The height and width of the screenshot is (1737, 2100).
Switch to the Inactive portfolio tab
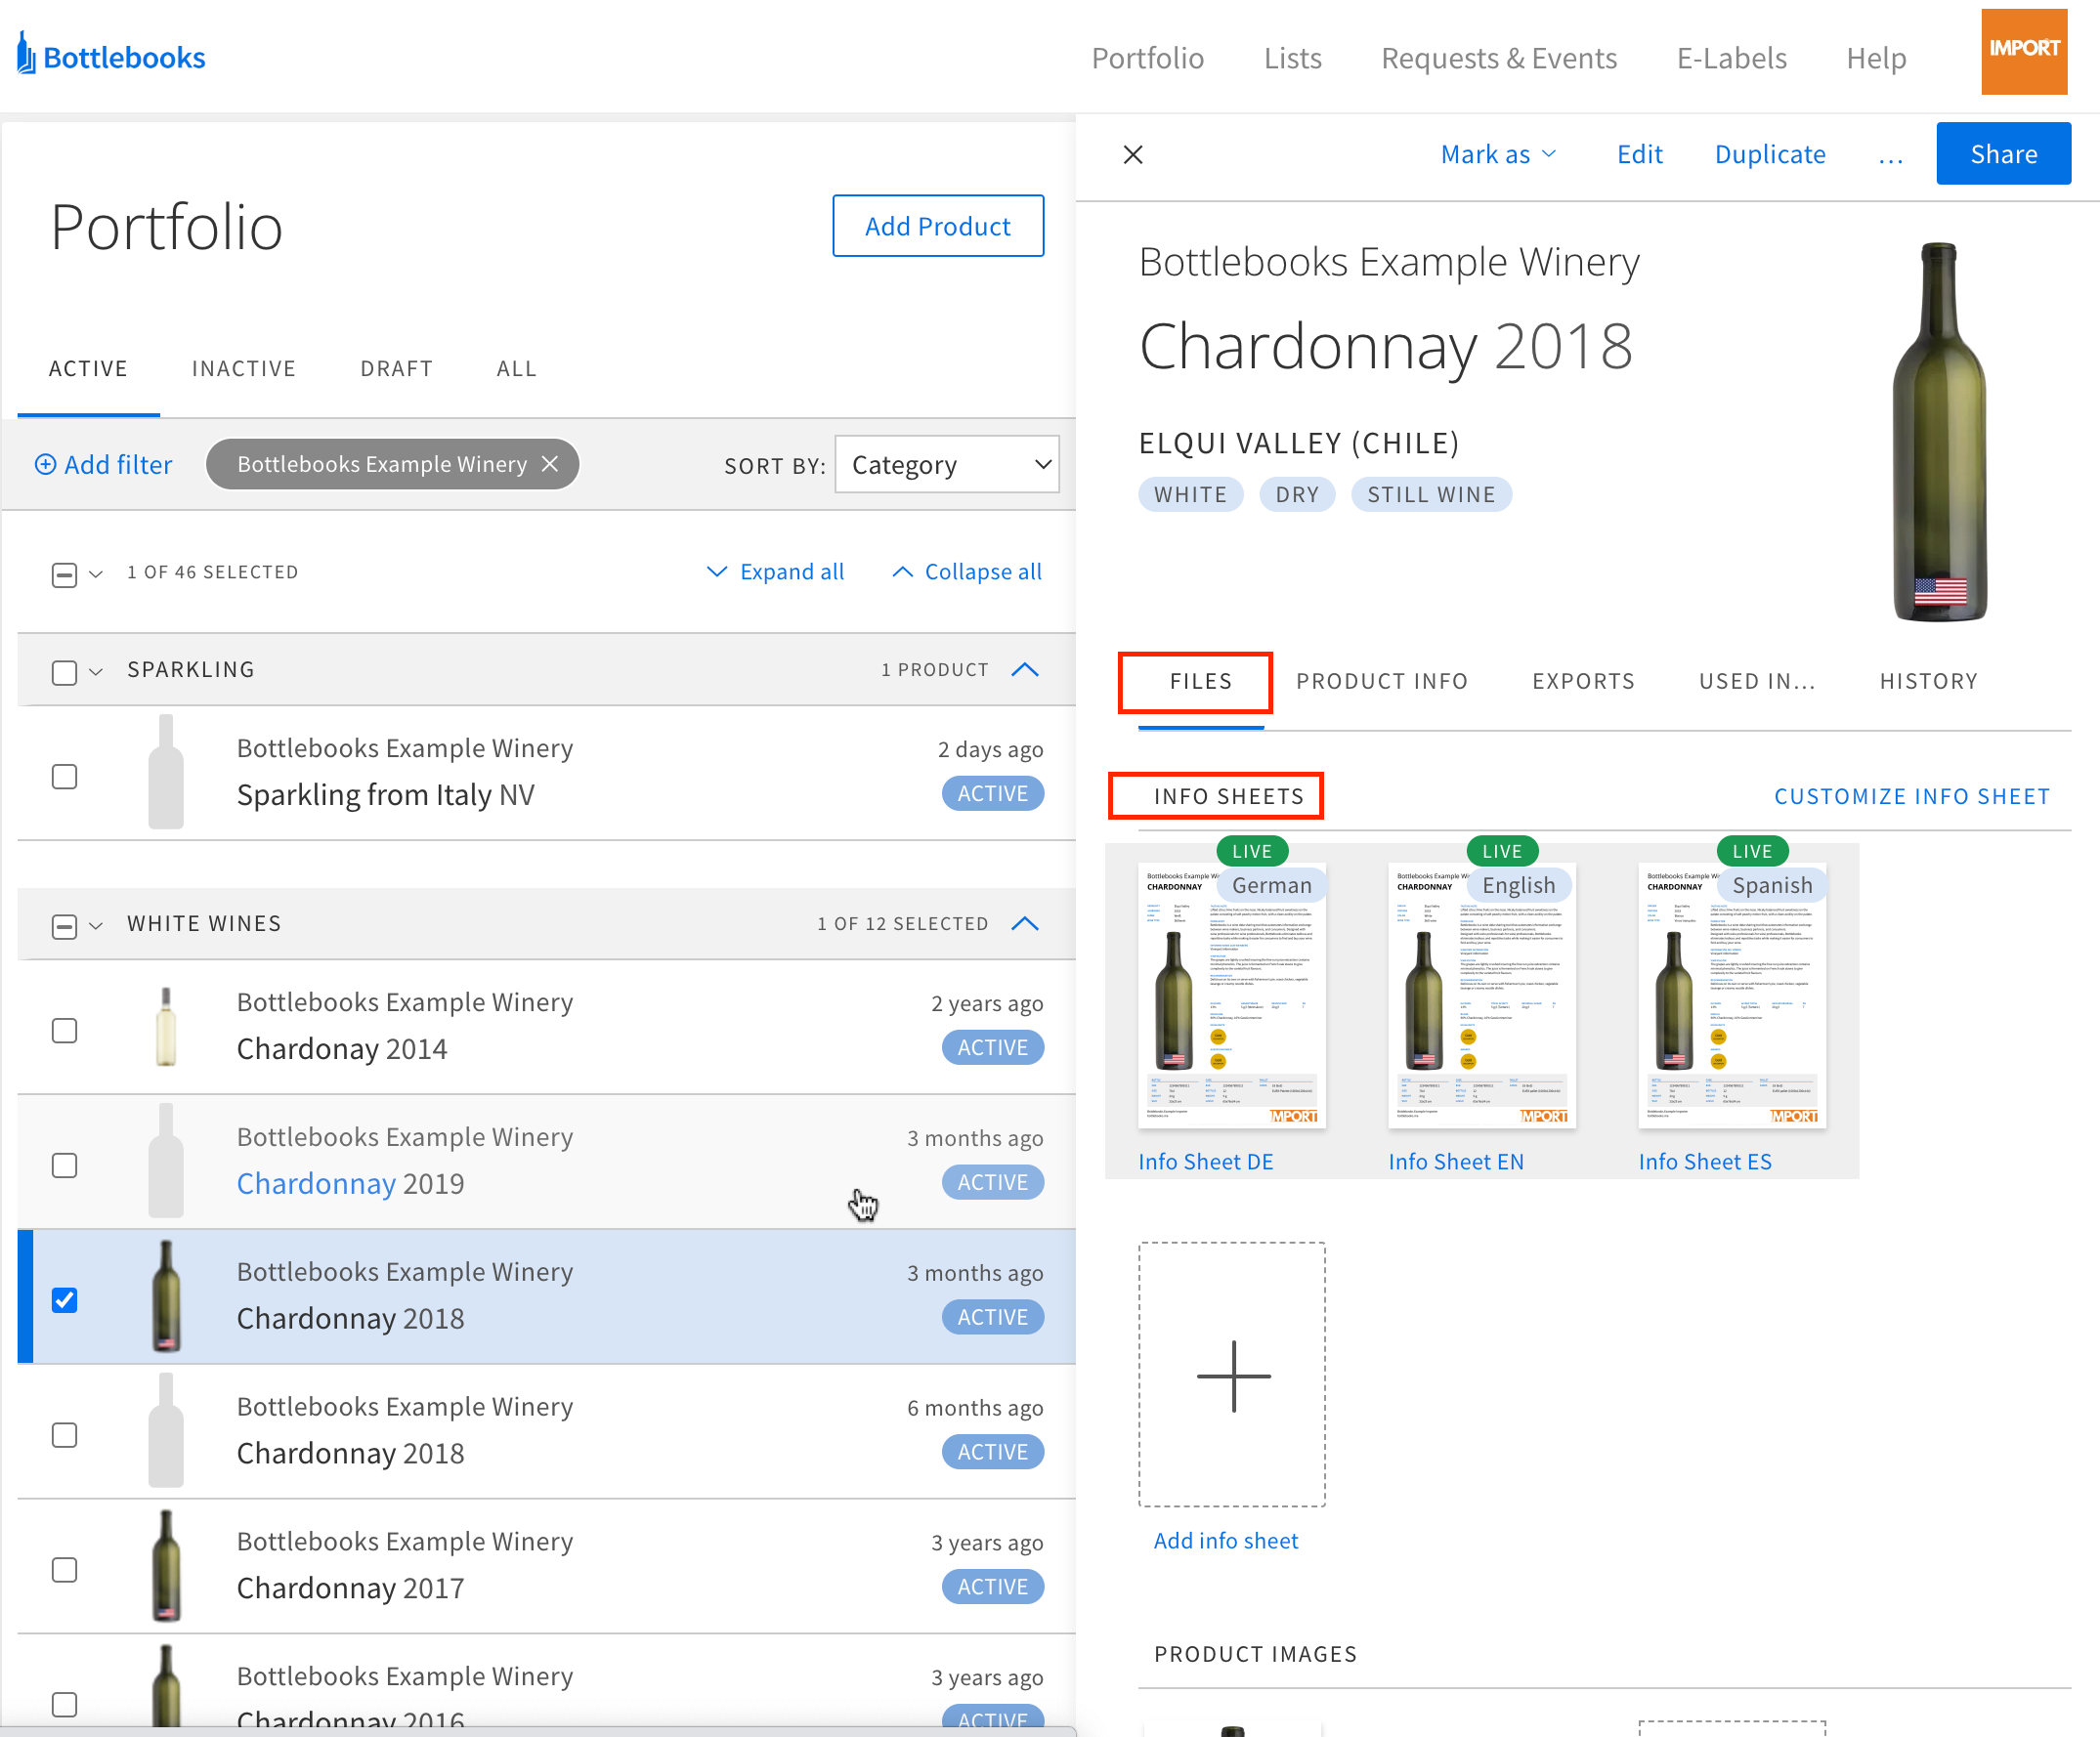pos(243,368)
